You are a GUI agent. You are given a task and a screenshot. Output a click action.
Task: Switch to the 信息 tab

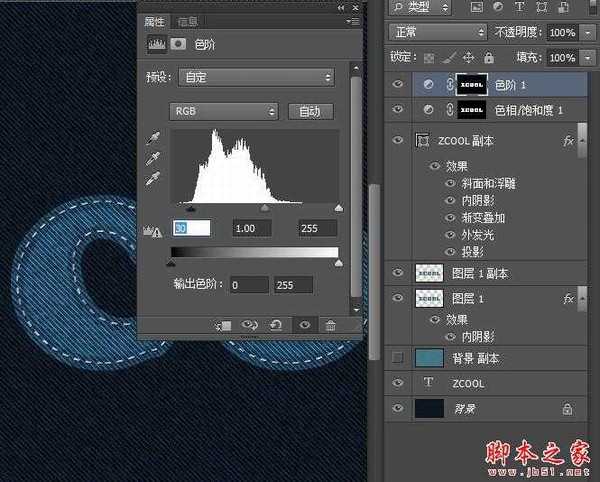(x=188, y=22)
